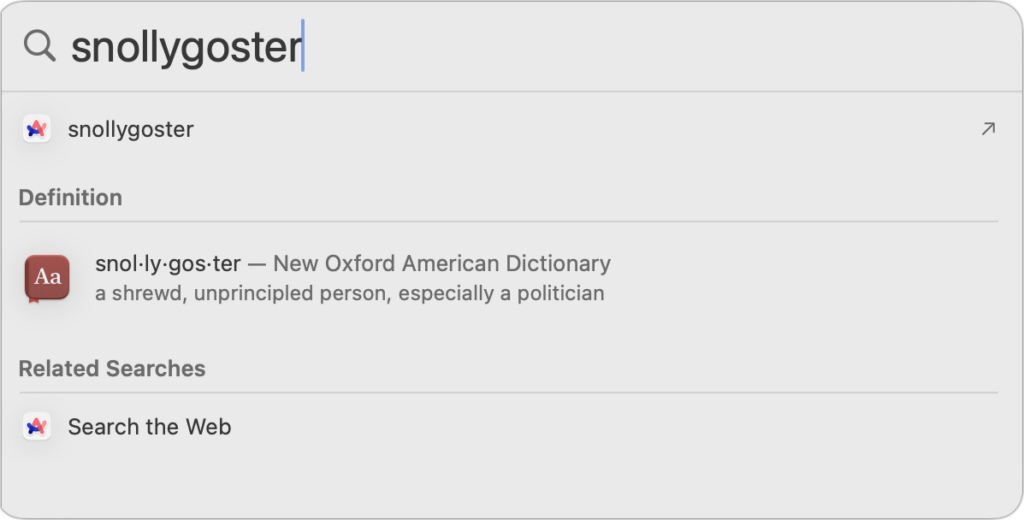Click the magnifying glass search icon
Screen dimensions: 1024x520
[39, 45]
